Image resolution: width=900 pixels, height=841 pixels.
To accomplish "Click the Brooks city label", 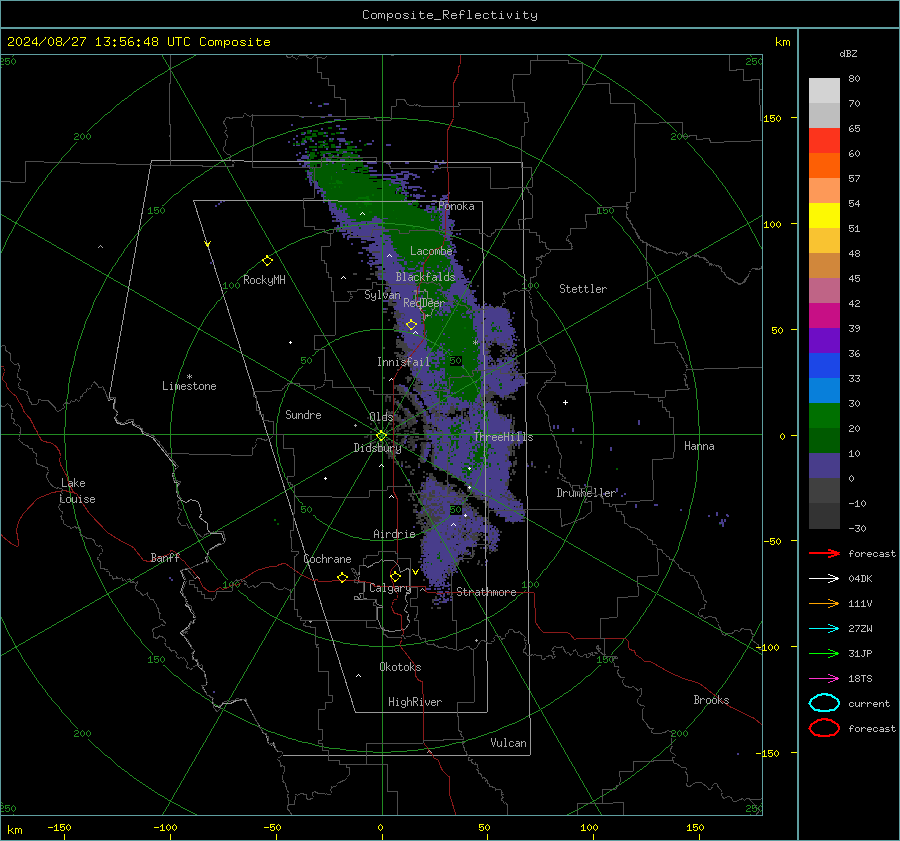I will pyautogui.click(x=711, y=700).
